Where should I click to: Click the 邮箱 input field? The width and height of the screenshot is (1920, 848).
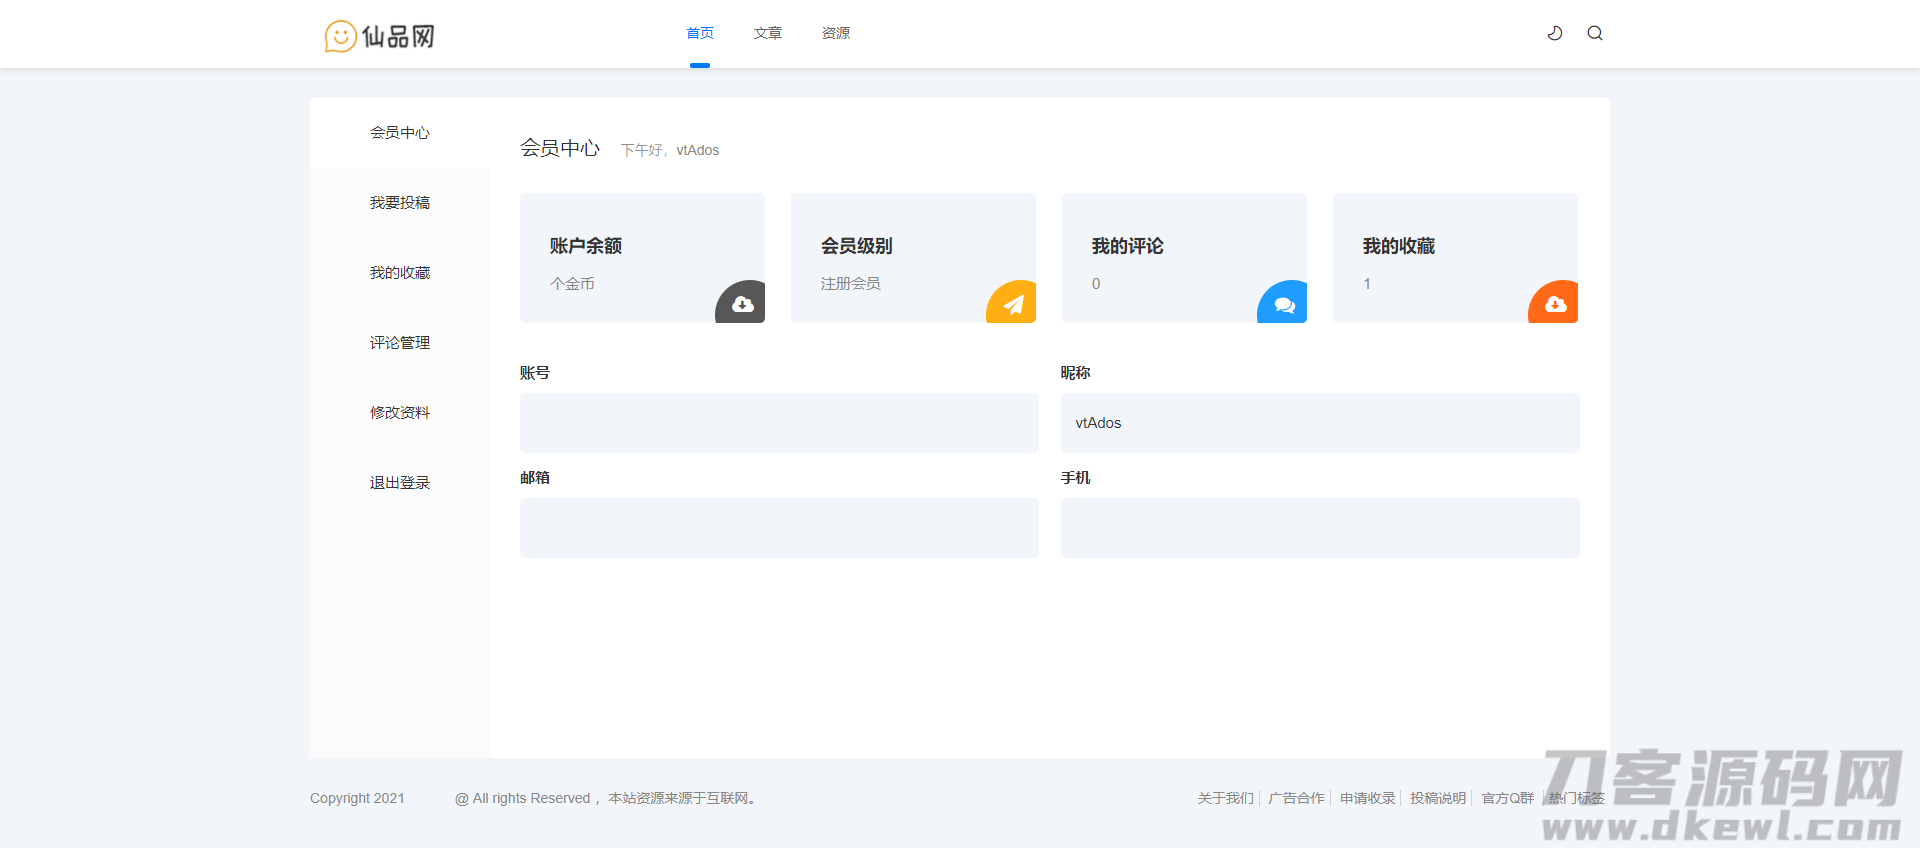tap(779, 528)
